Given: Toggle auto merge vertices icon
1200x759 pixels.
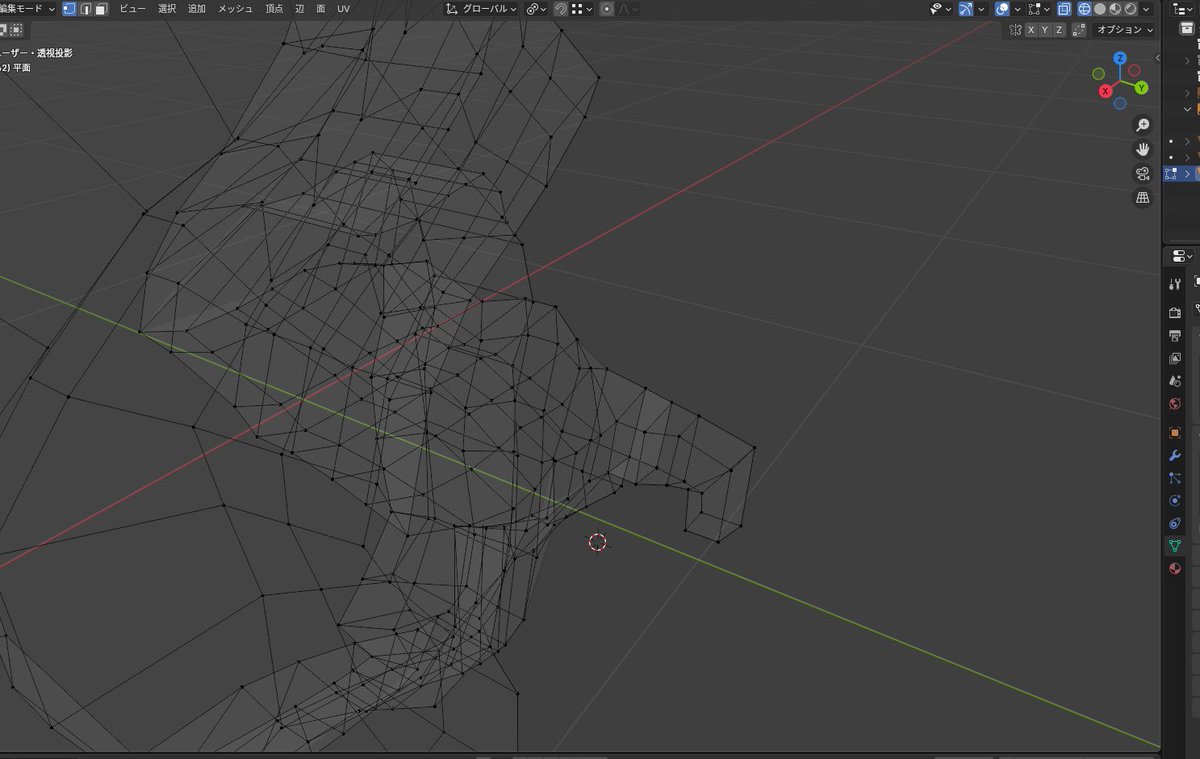Looking at the screenshot, I should (1078, 30).
